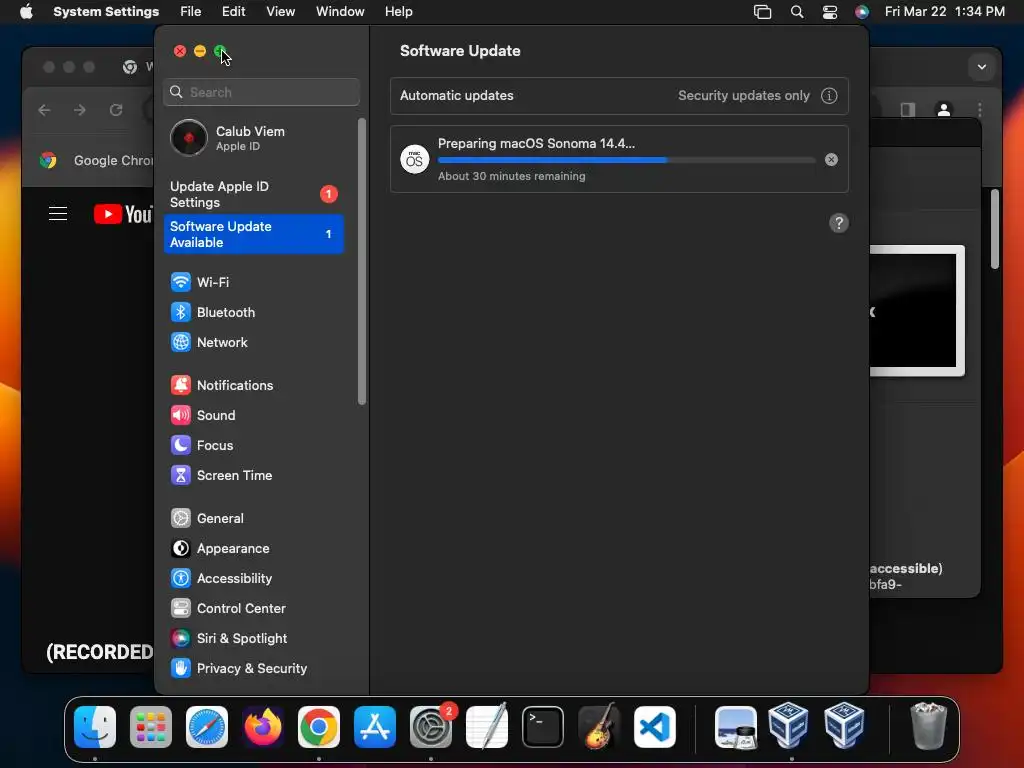1024x768 pixels.
Task: Open Preview from the Dock
Action: (x=736, y=727)
